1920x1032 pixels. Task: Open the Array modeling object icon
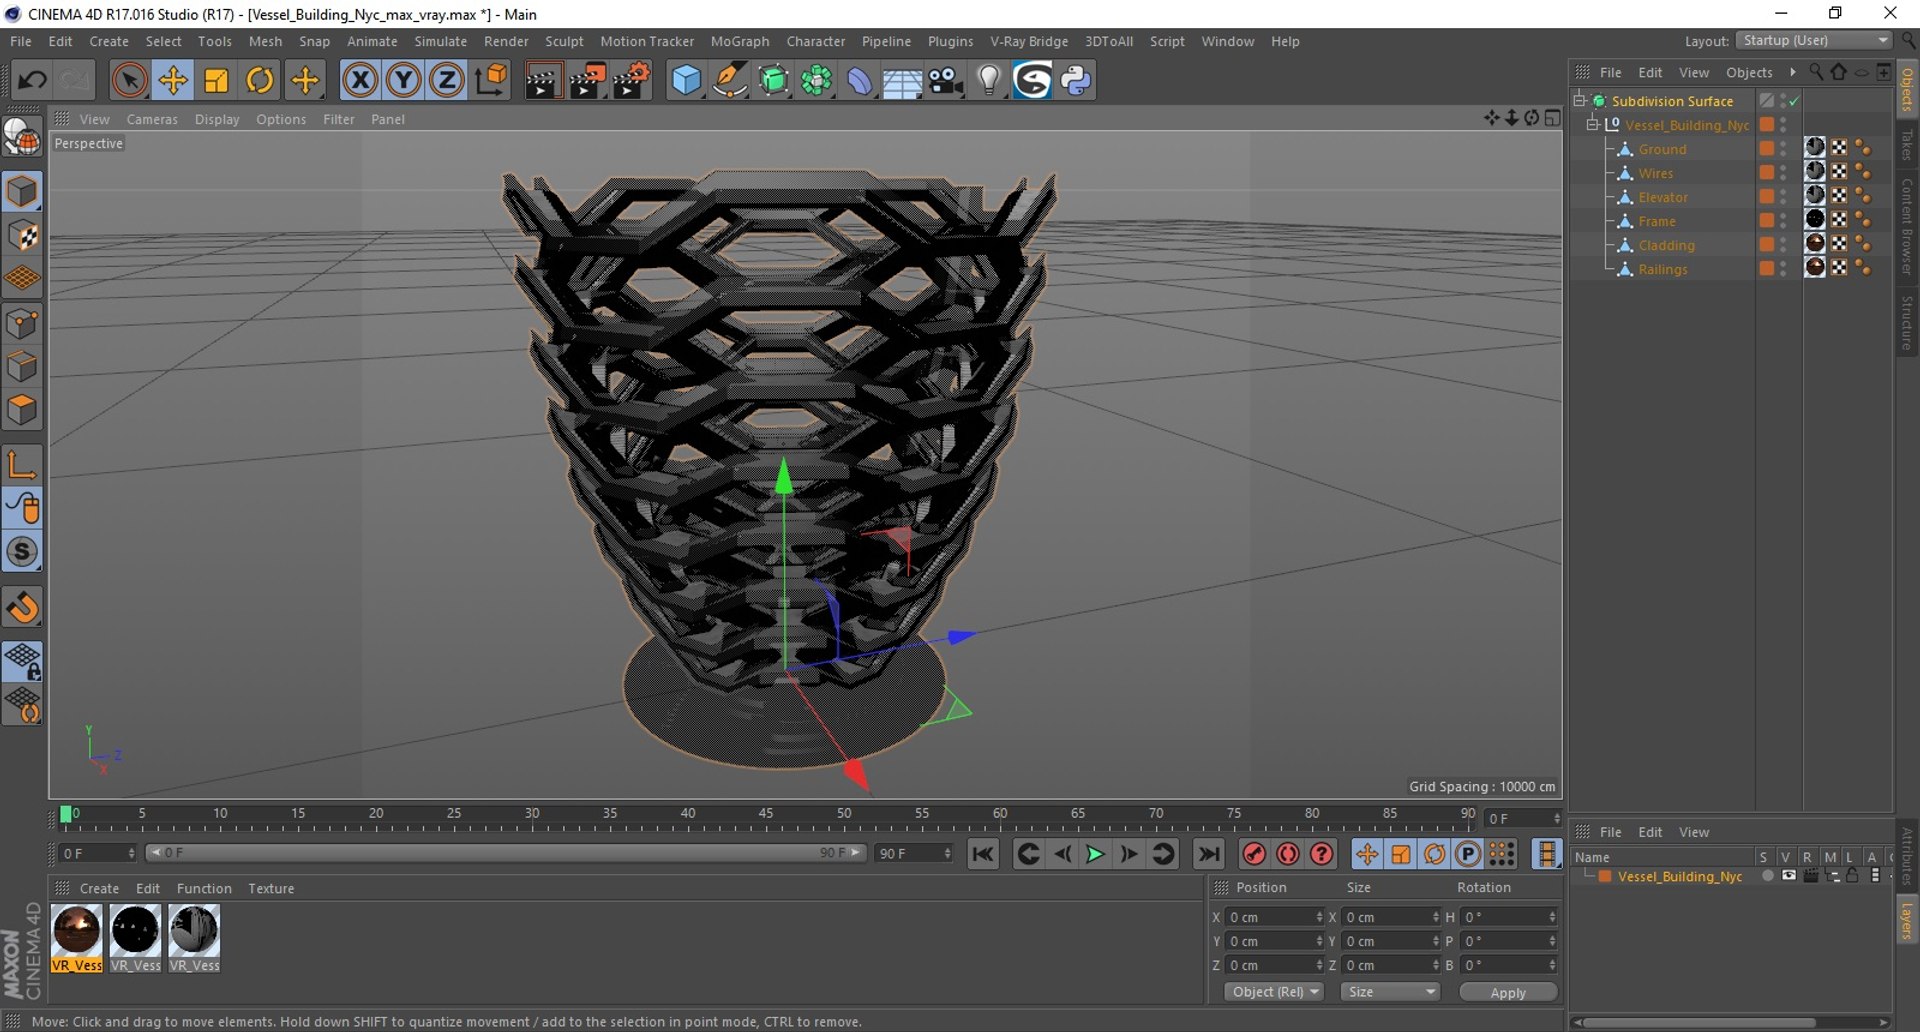tap(817, 80)
